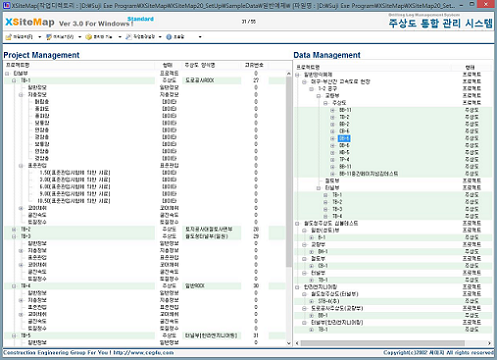The width and height of the screenshot is (497, 360).
Task: Select TB-4 in the Data Management tree
Action: tap(337, 216)
